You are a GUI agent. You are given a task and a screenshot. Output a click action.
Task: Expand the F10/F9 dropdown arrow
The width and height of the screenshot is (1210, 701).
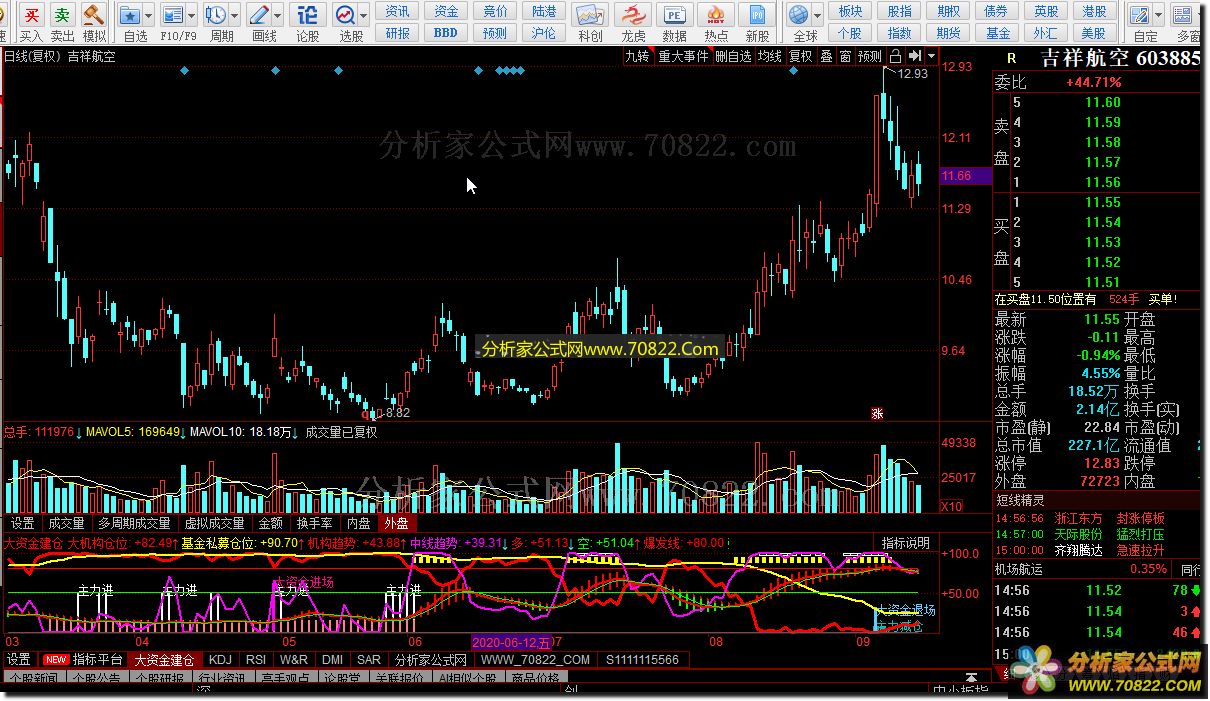pos(192,16)
